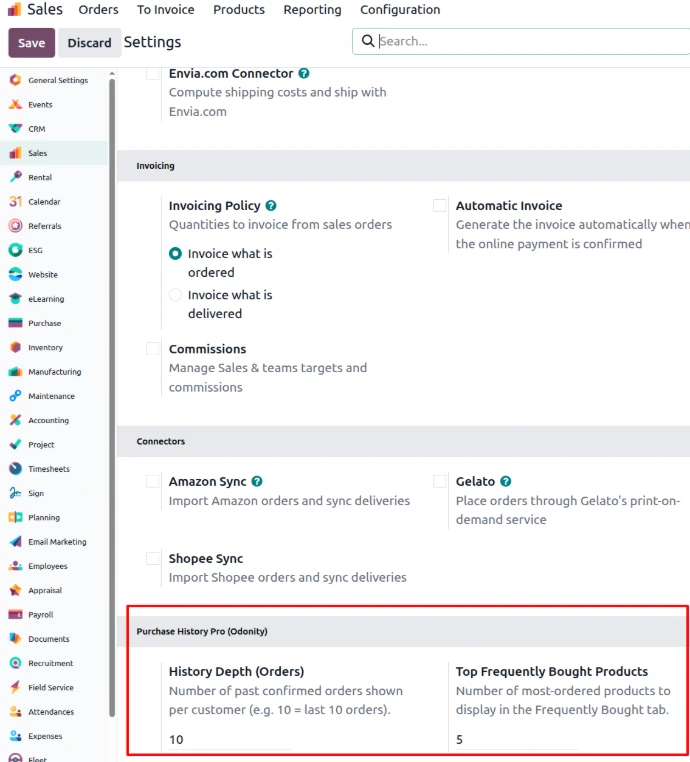Click the Save button

click(31, 43)
